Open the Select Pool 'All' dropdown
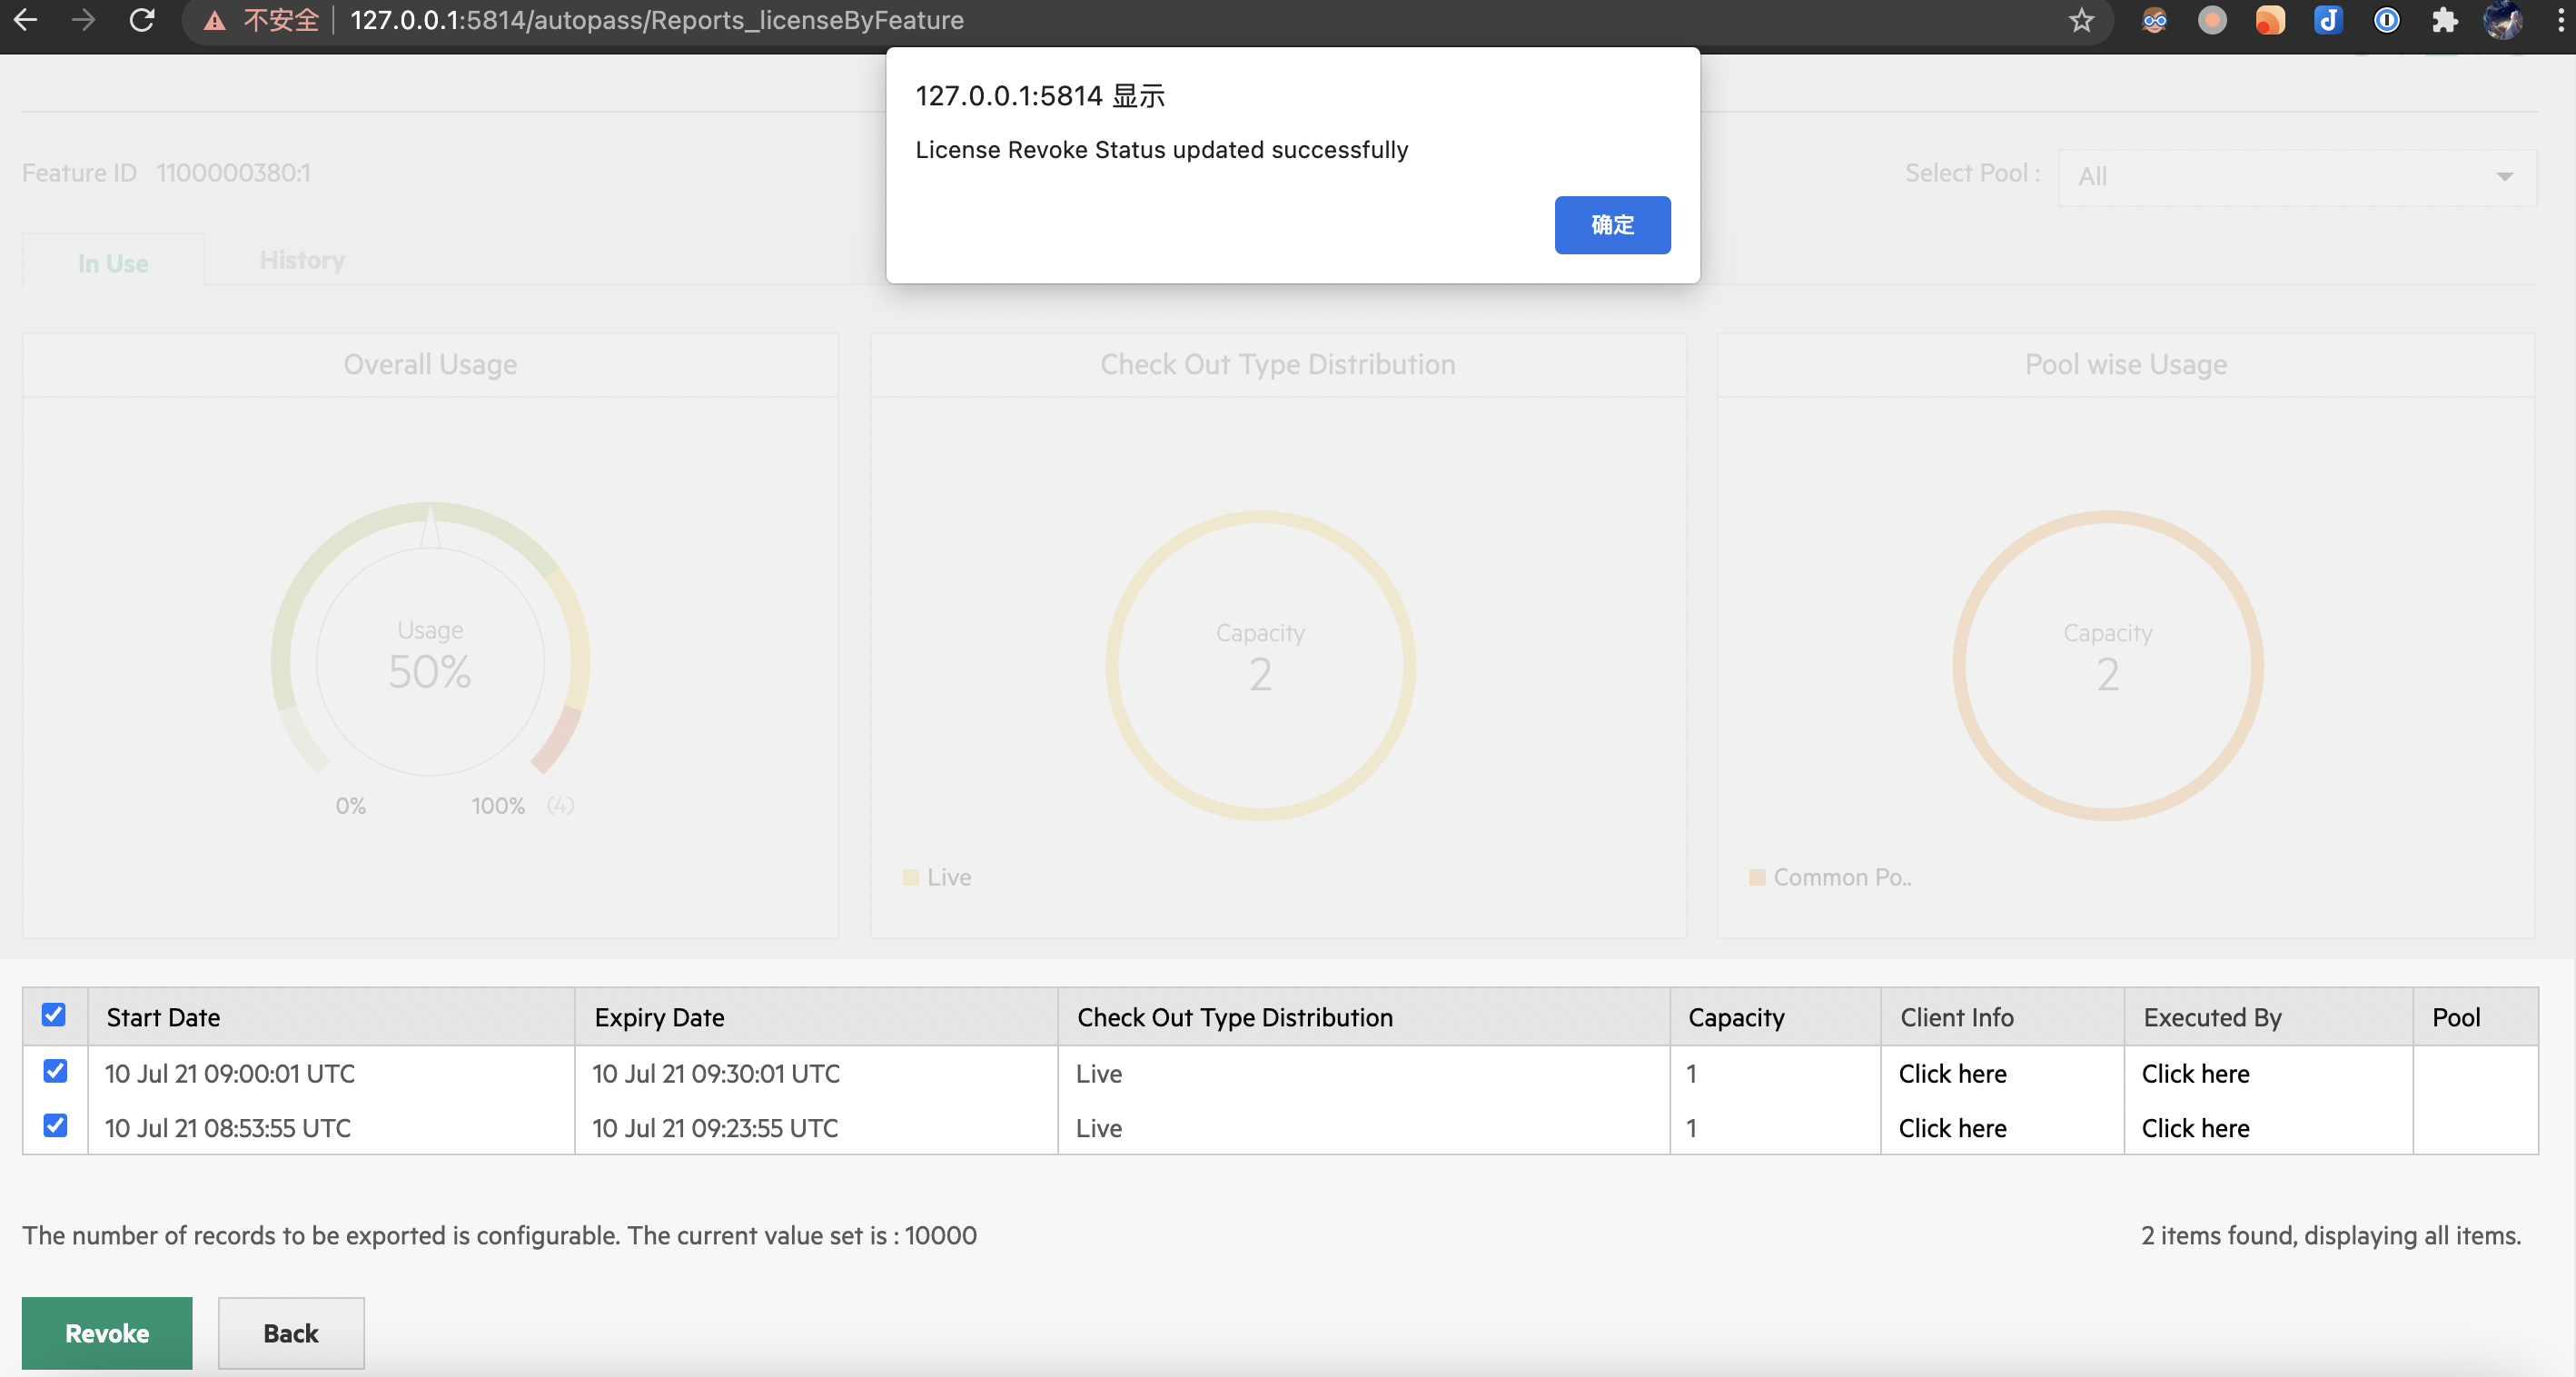This screenshot has width=2576, height=1377. (x=2296, y=177)
